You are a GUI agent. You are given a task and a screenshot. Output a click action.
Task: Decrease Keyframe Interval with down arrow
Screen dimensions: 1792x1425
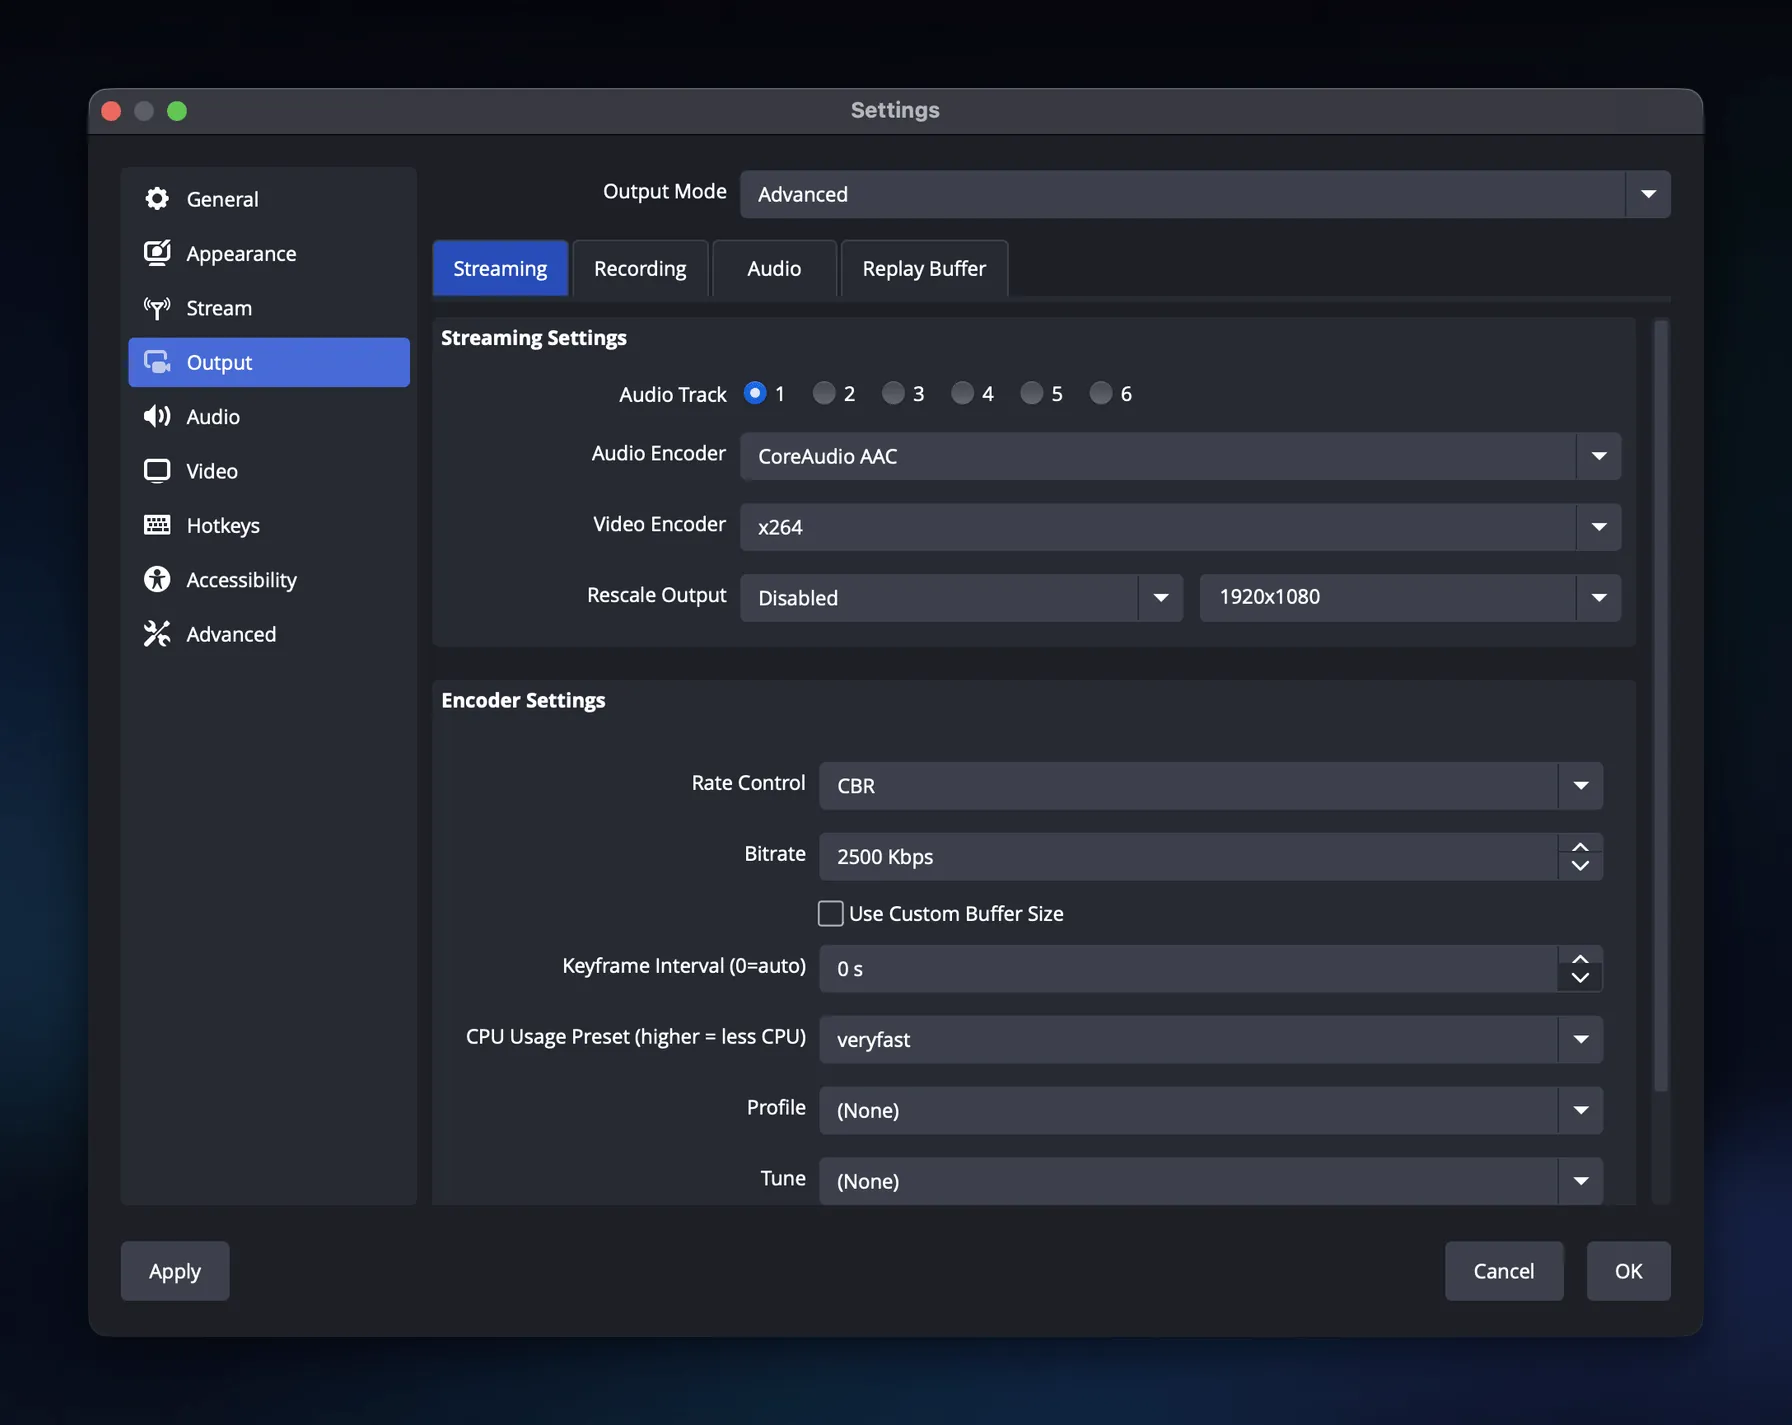point(1580,978)
